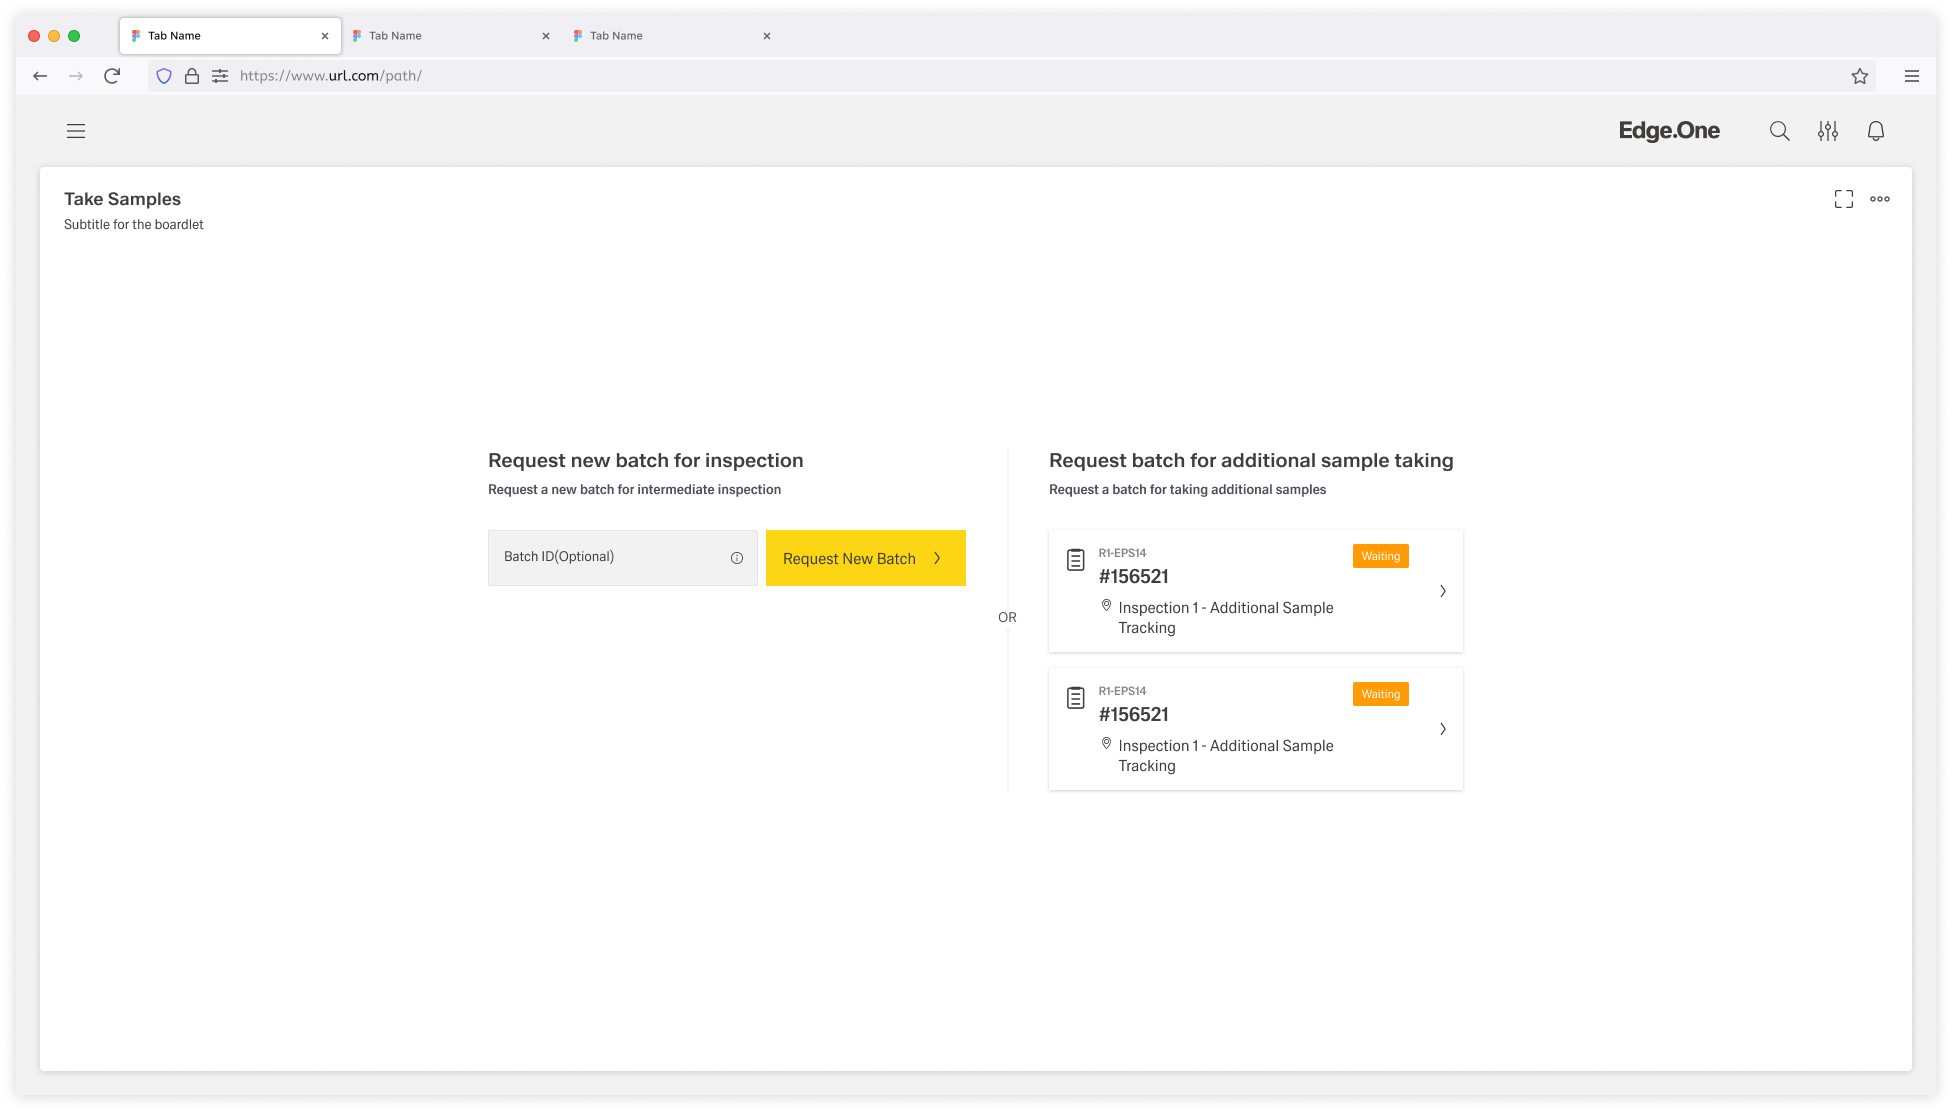Screen dimensions: 1952x1112
Task: Expand the second #156521 batch card chevron
Action: 1442,729
